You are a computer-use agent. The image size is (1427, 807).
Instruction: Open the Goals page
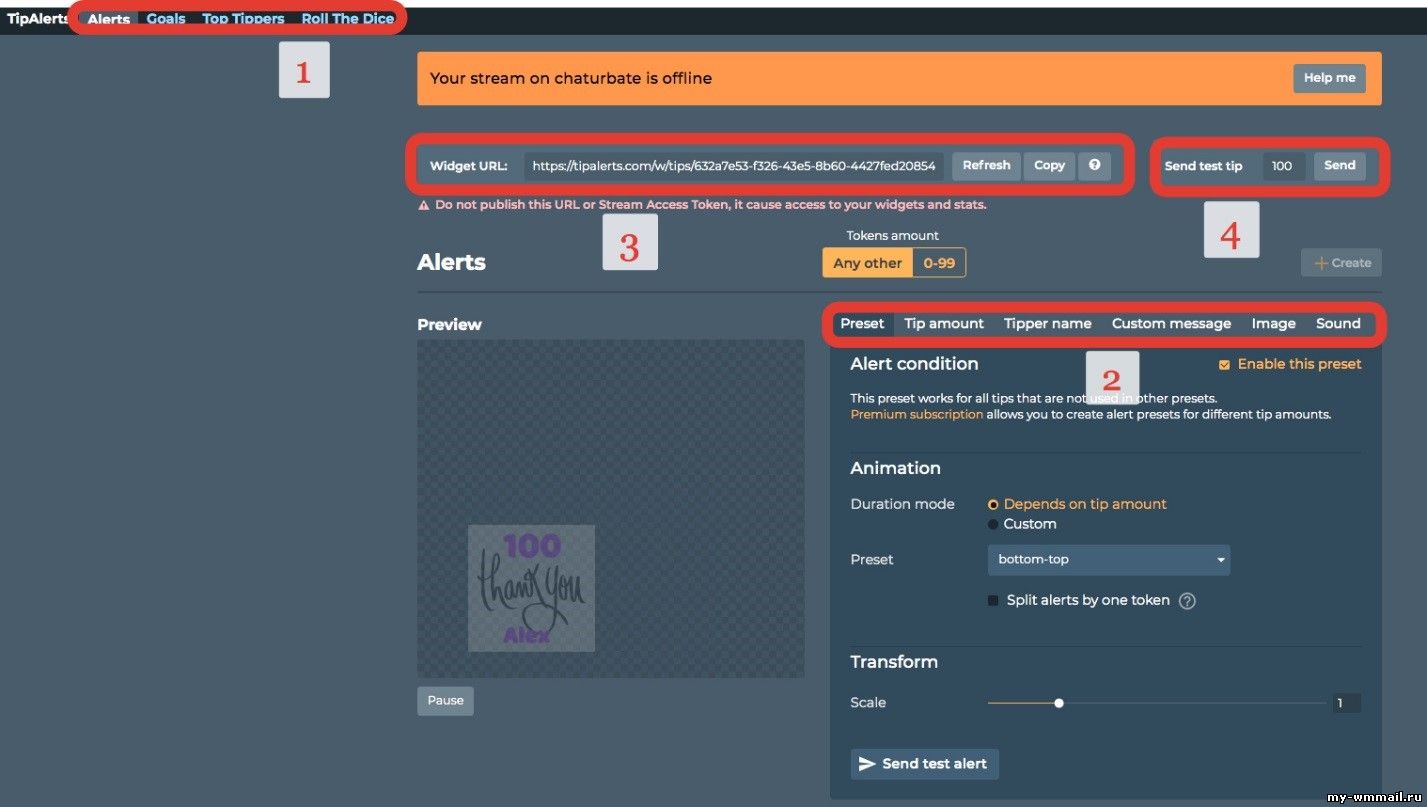click(166, 19)
